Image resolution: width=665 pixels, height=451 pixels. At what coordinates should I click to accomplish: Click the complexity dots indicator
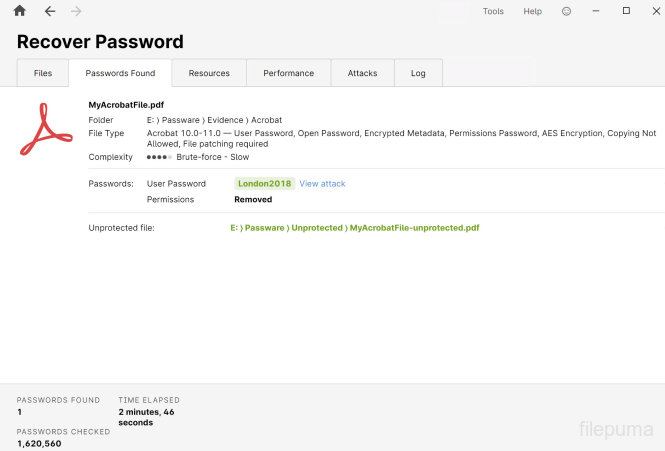click(158, 157)
